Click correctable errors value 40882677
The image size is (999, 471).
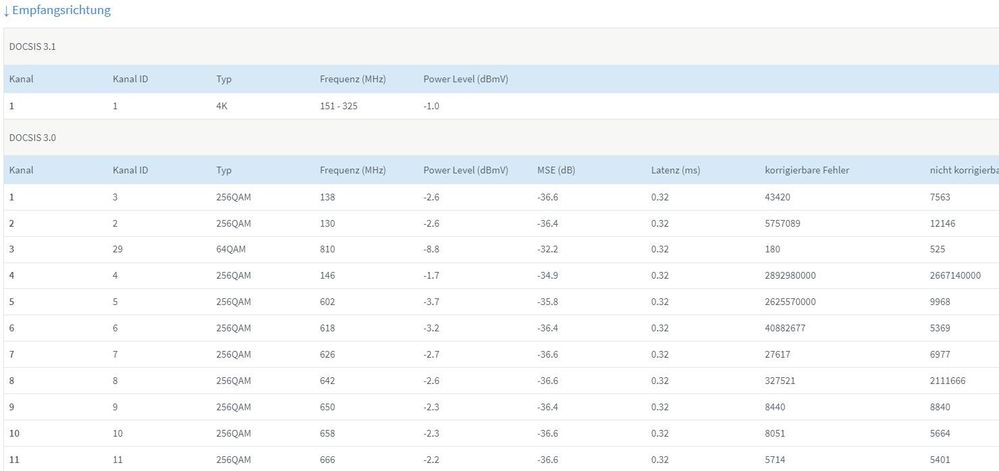[785, 328]
